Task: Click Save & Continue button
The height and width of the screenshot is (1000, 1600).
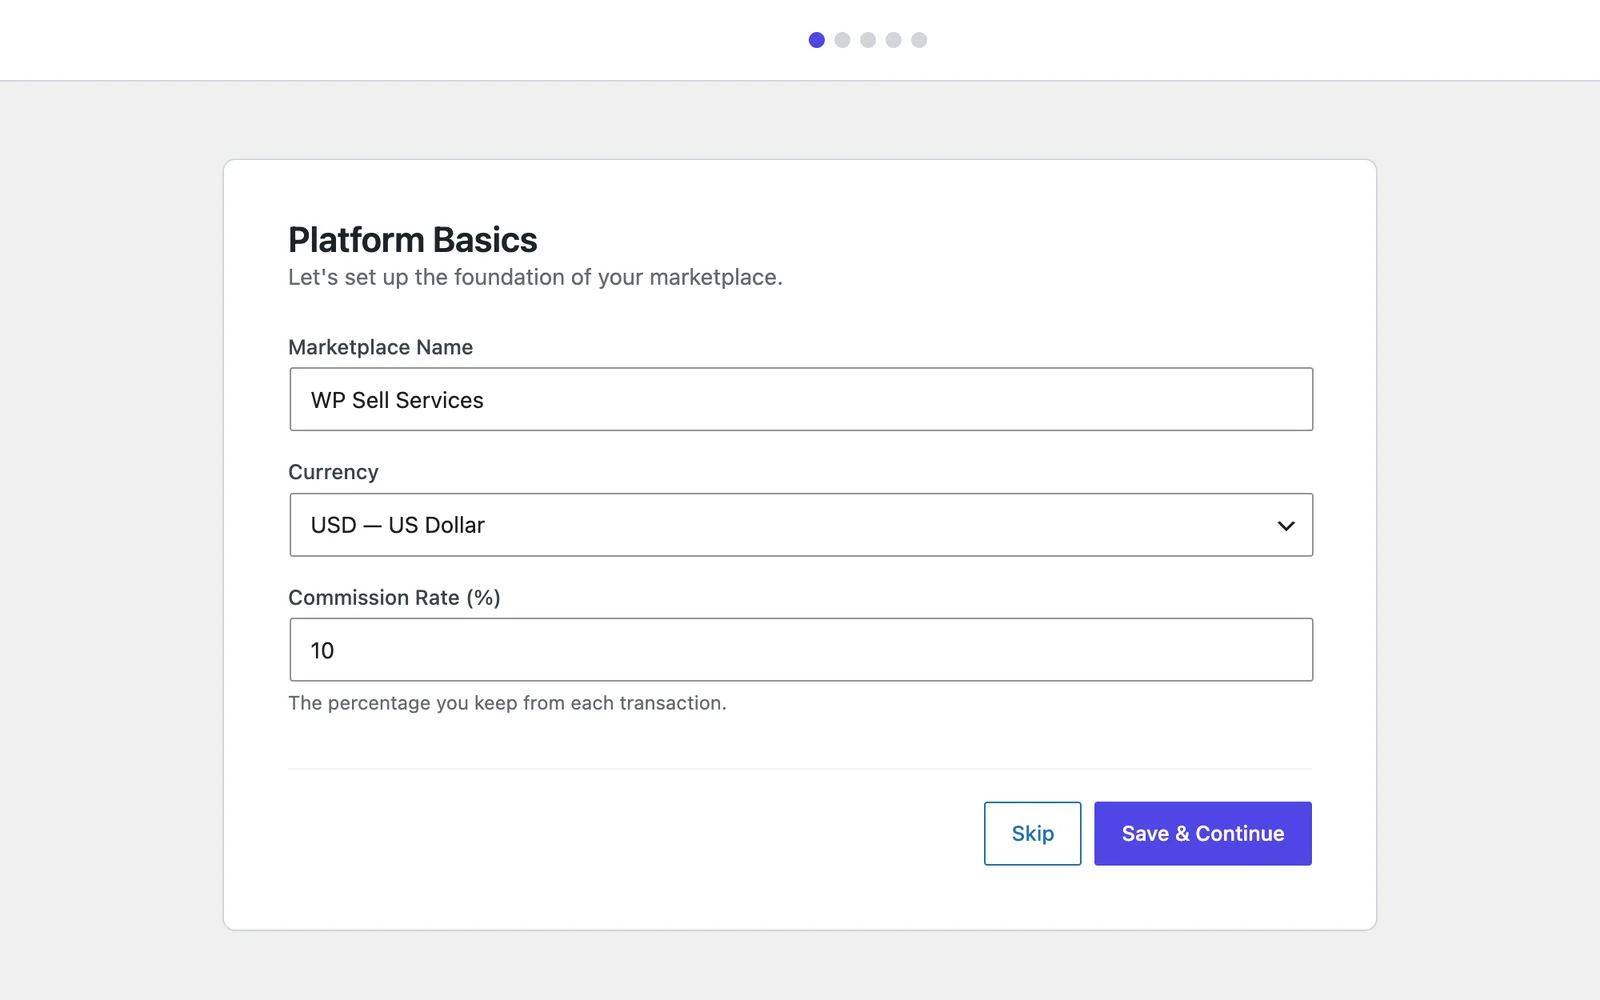Action: coord(1203,833)
